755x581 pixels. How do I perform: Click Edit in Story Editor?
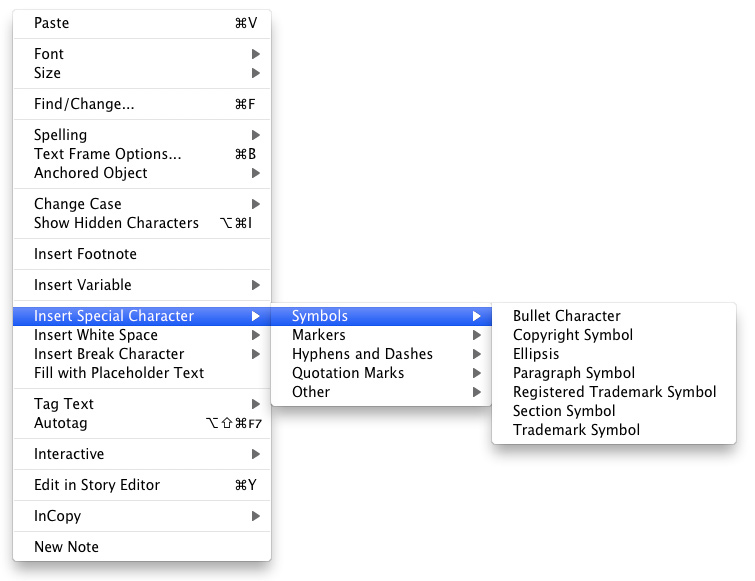97,485
